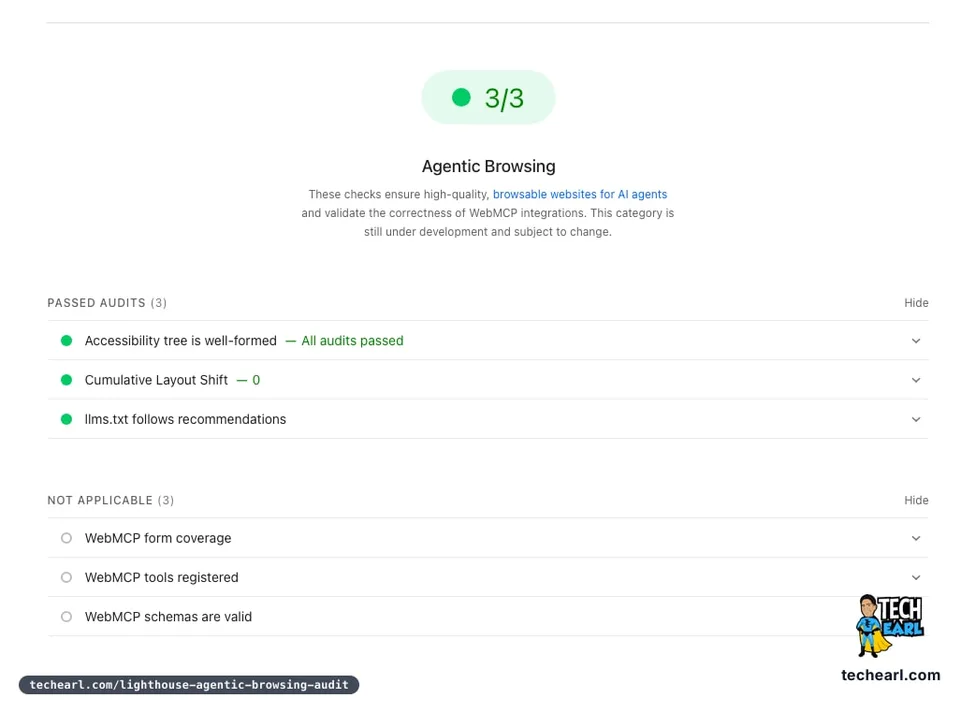Screen dimensions: 976x712
Task: Click the NOT APPLICABLE (3) heading
Action: coord(111,500)
